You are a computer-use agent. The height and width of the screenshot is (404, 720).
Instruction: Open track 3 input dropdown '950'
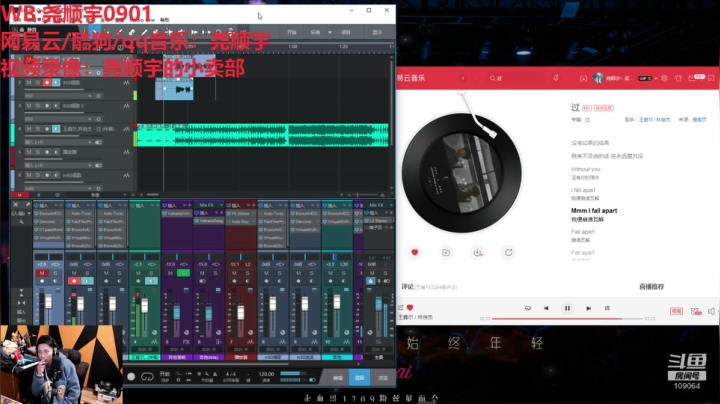click(58, 119)
